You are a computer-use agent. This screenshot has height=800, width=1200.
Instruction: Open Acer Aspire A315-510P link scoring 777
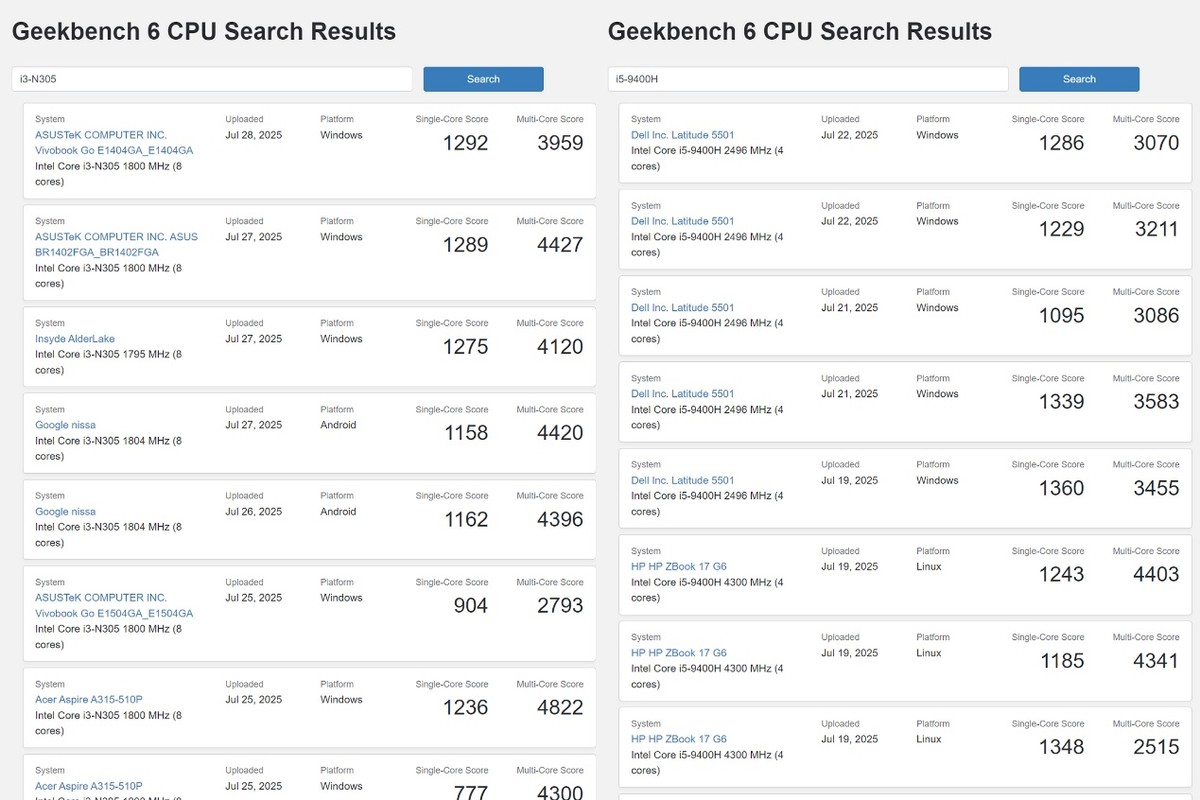click(x=89, y=786)
